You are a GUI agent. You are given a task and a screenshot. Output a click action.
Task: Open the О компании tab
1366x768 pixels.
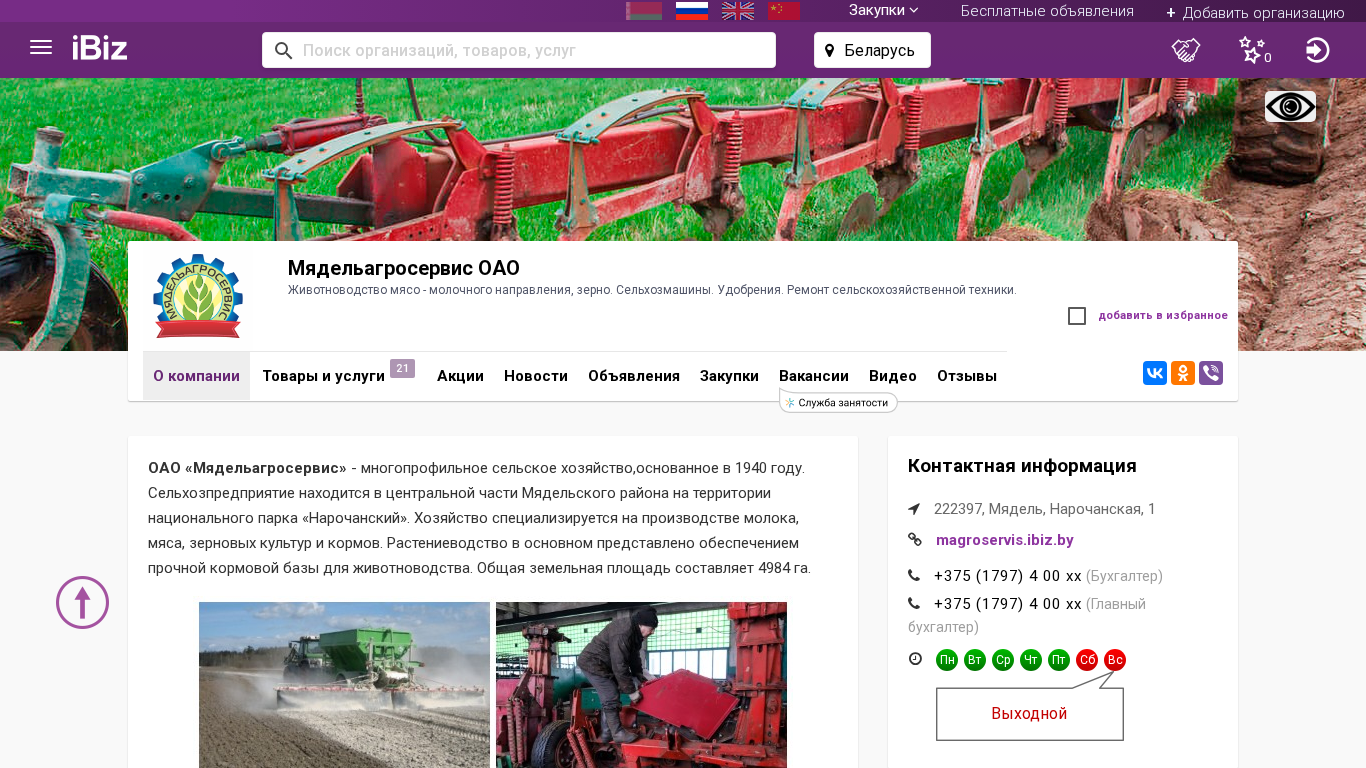click(x=196, y=376)
